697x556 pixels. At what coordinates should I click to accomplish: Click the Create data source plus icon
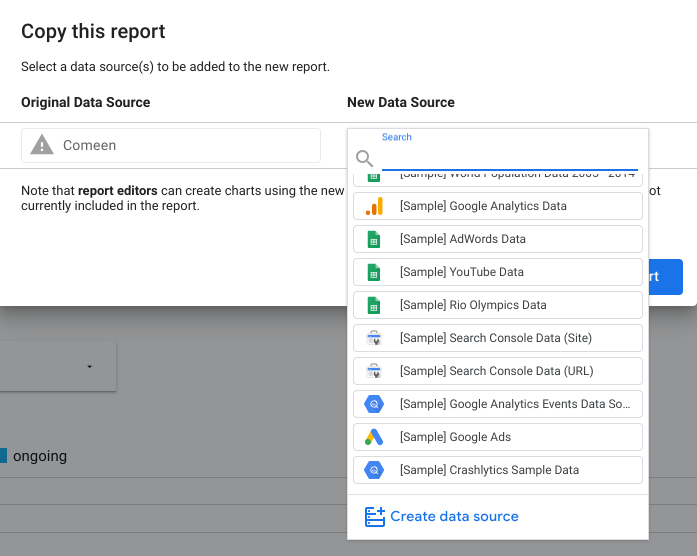pos(375,516)
